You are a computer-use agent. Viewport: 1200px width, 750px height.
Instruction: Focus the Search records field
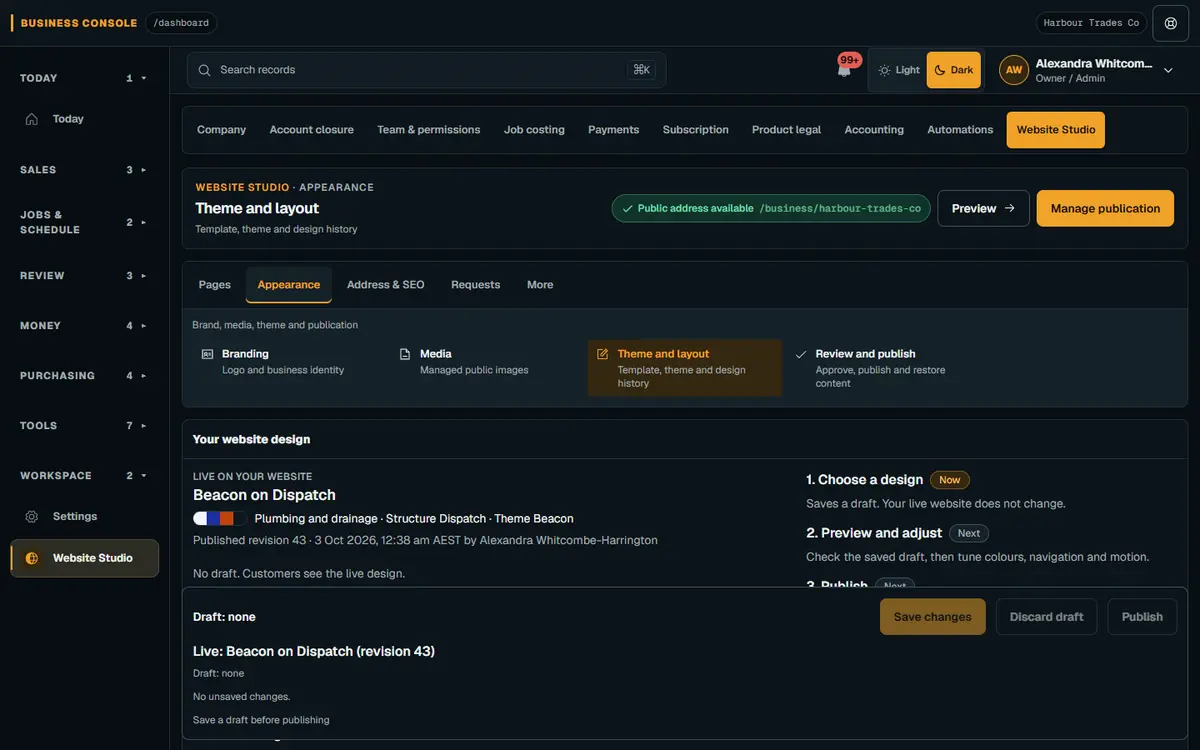click(426, 70)
